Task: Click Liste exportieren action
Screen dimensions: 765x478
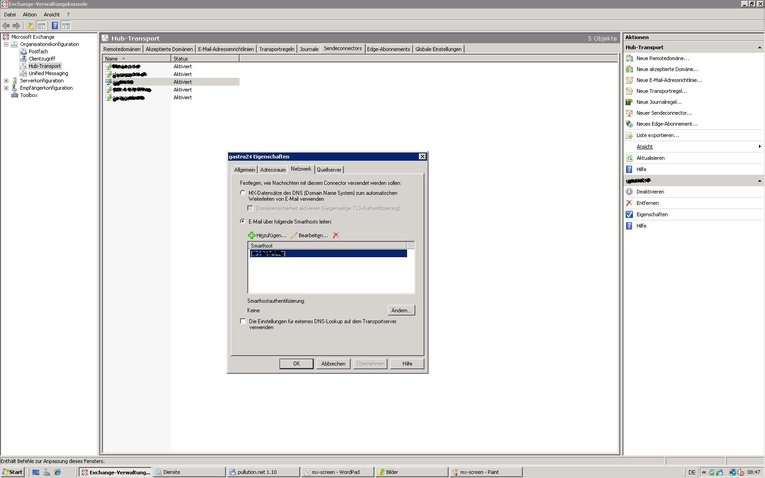Action: (657, 136)
